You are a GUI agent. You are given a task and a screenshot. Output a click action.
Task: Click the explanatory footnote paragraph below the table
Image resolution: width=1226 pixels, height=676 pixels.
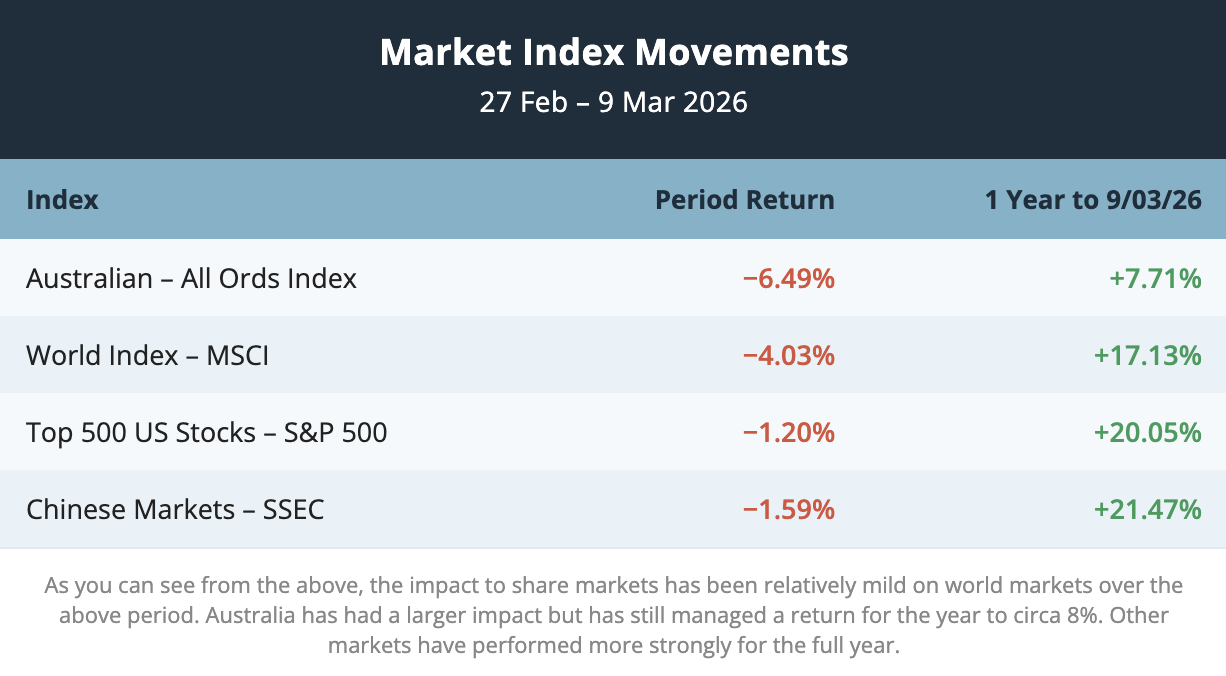(613, 615)
